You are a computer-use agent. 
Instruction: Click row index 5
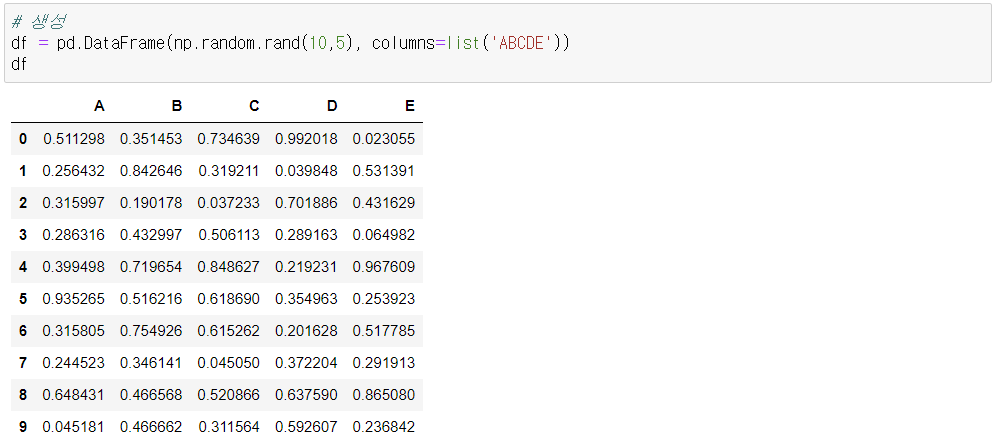coord(23,299)
